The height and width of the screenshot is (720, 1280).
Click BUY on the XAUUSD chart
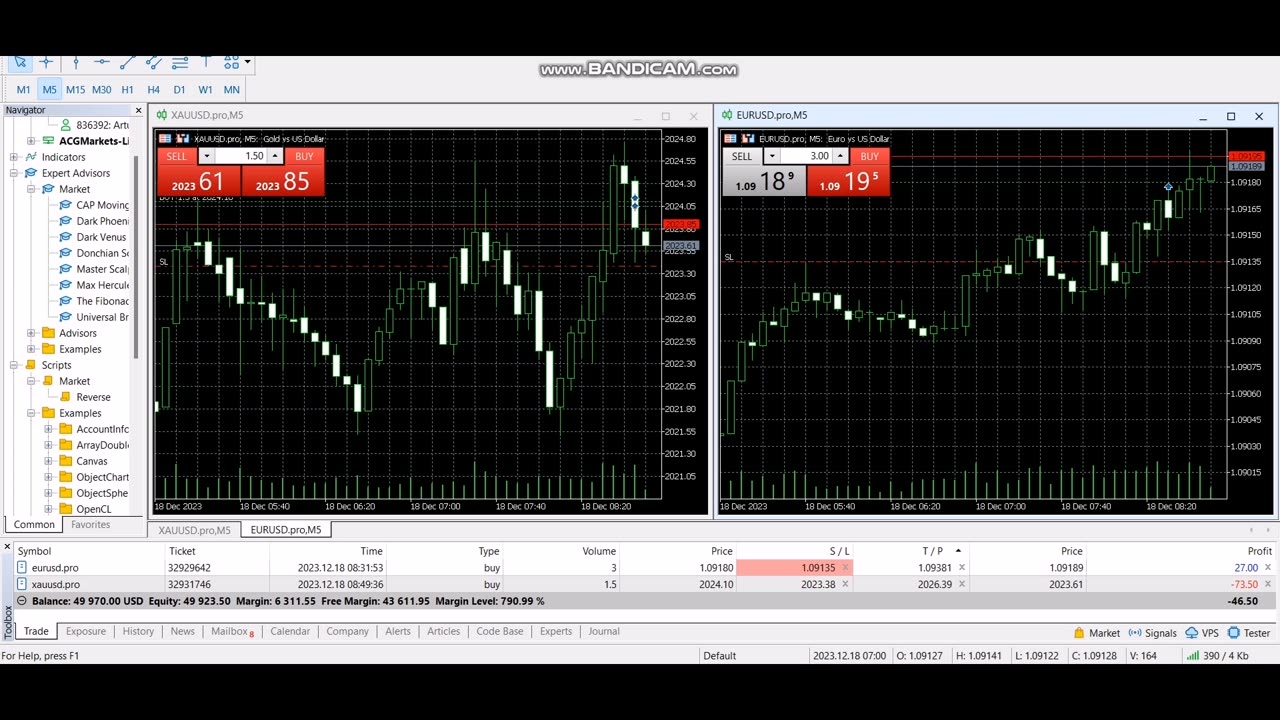click(x=304, y=156)
